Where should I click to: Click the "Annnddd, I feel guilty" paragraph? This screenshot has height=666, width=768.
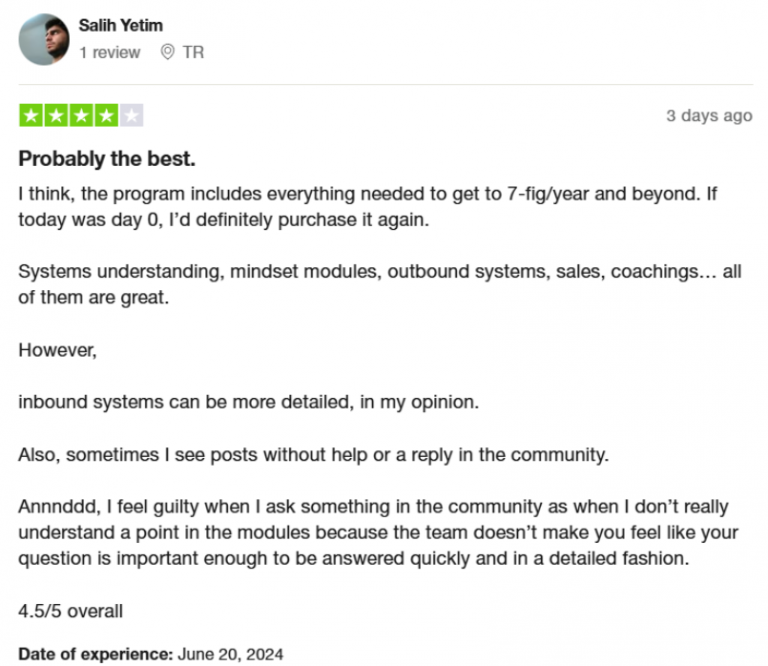coord(373,532)
